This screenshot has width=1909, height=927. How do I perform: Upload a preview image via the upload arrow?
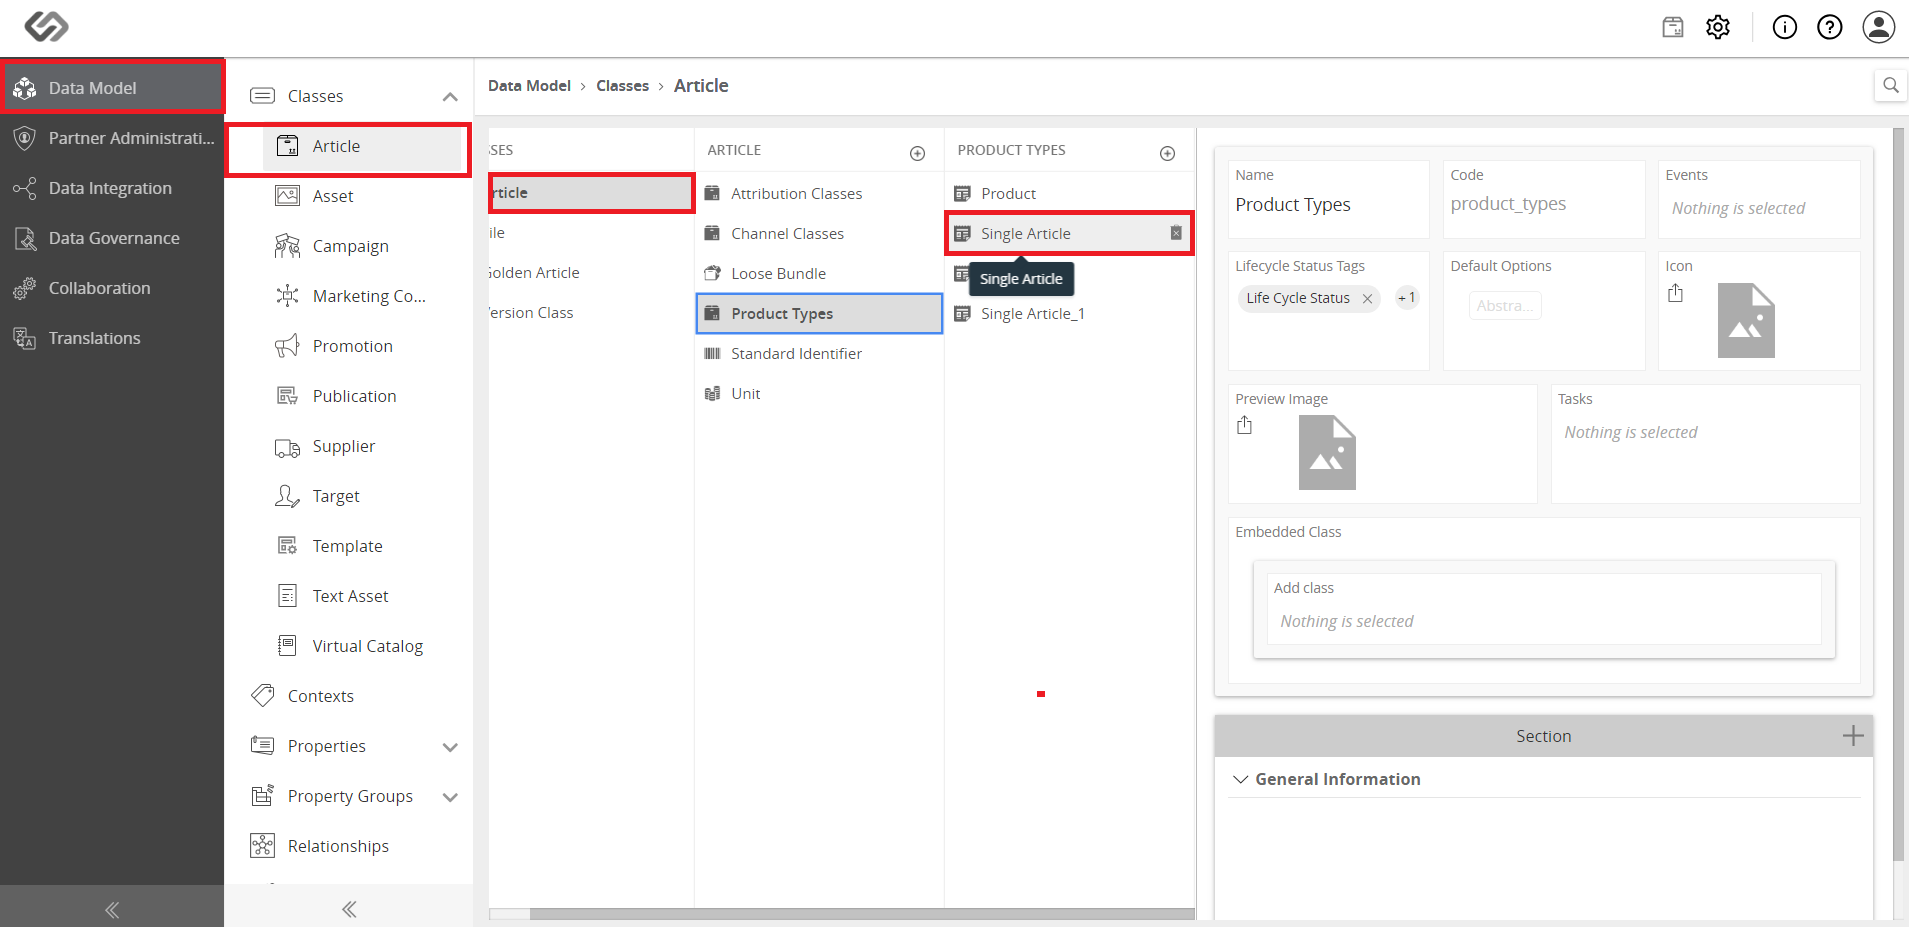(1245, 426)
